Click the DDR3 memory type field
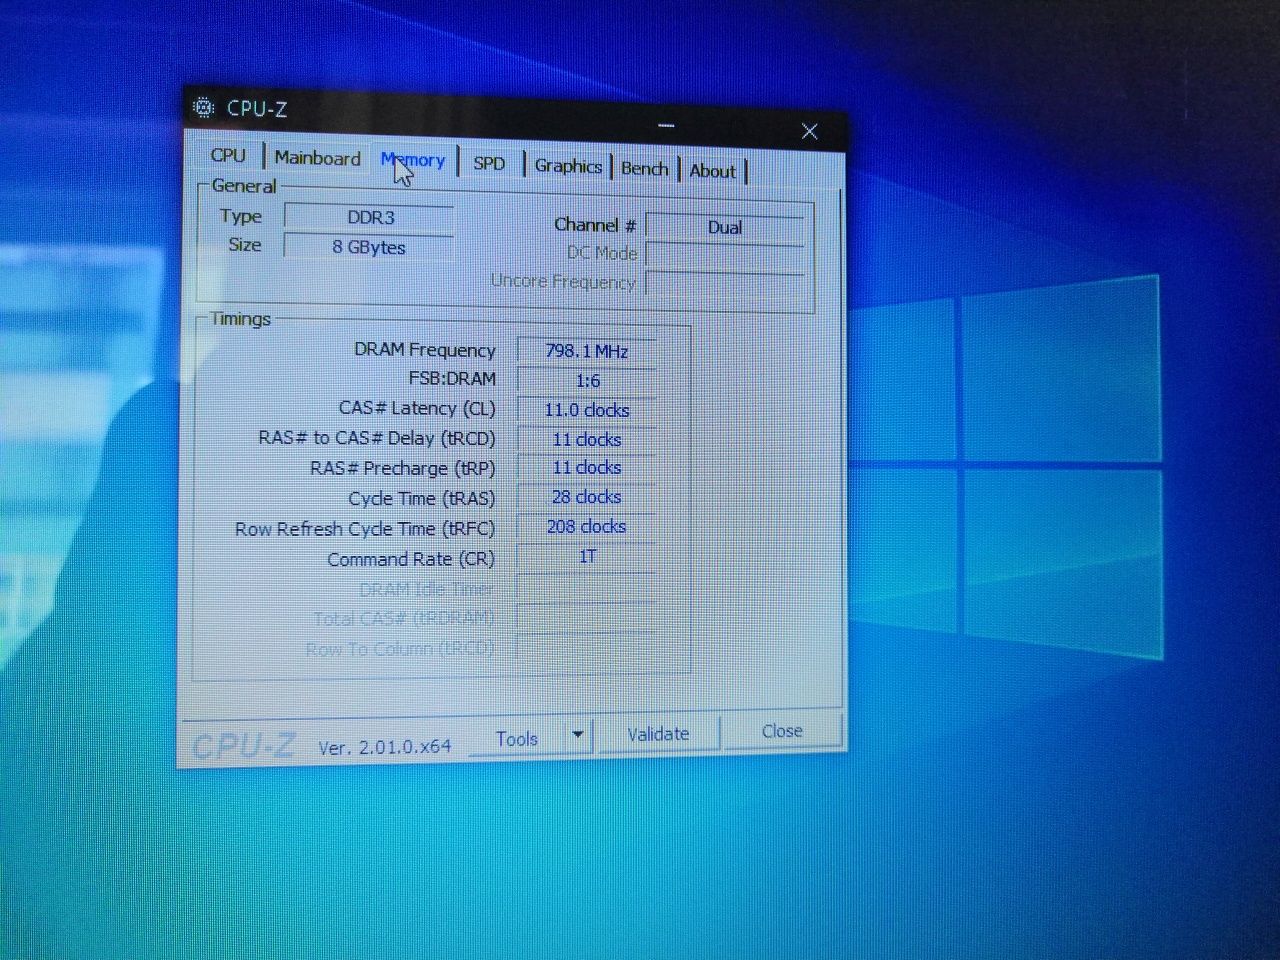This screenshot has width=1280, height=960. pos(370,217)
